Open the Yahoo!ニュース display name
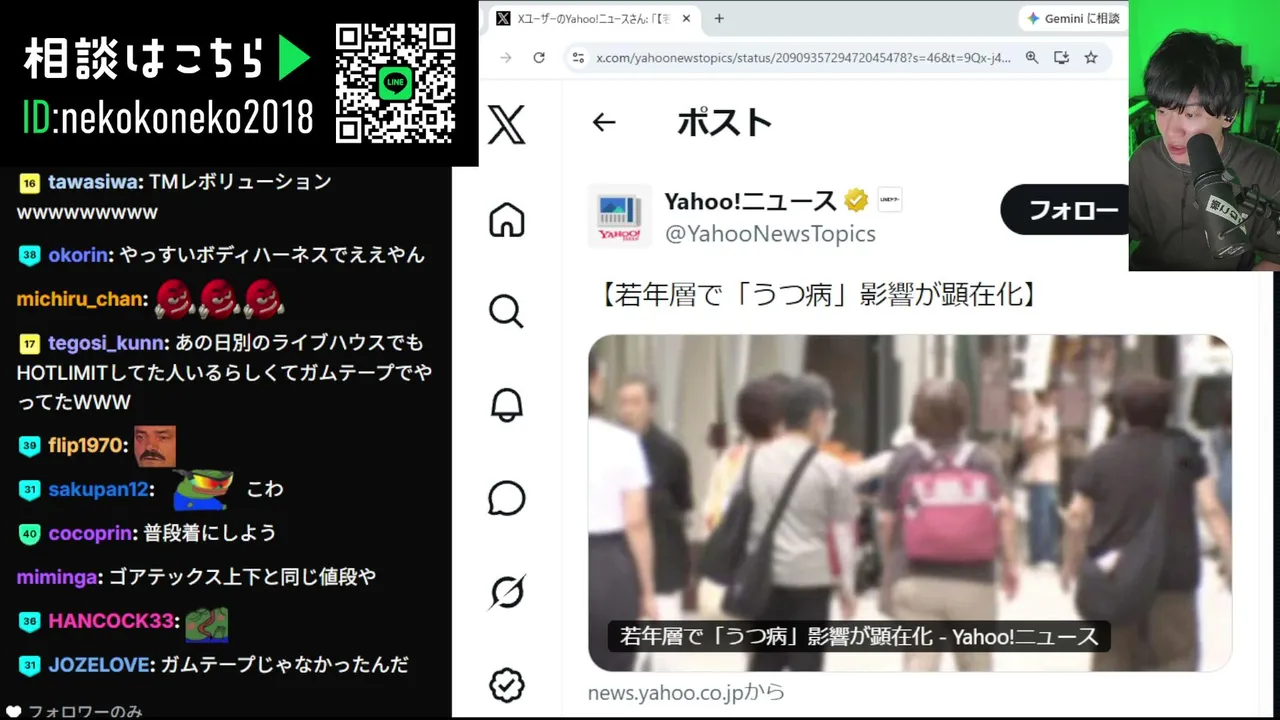 750,201
